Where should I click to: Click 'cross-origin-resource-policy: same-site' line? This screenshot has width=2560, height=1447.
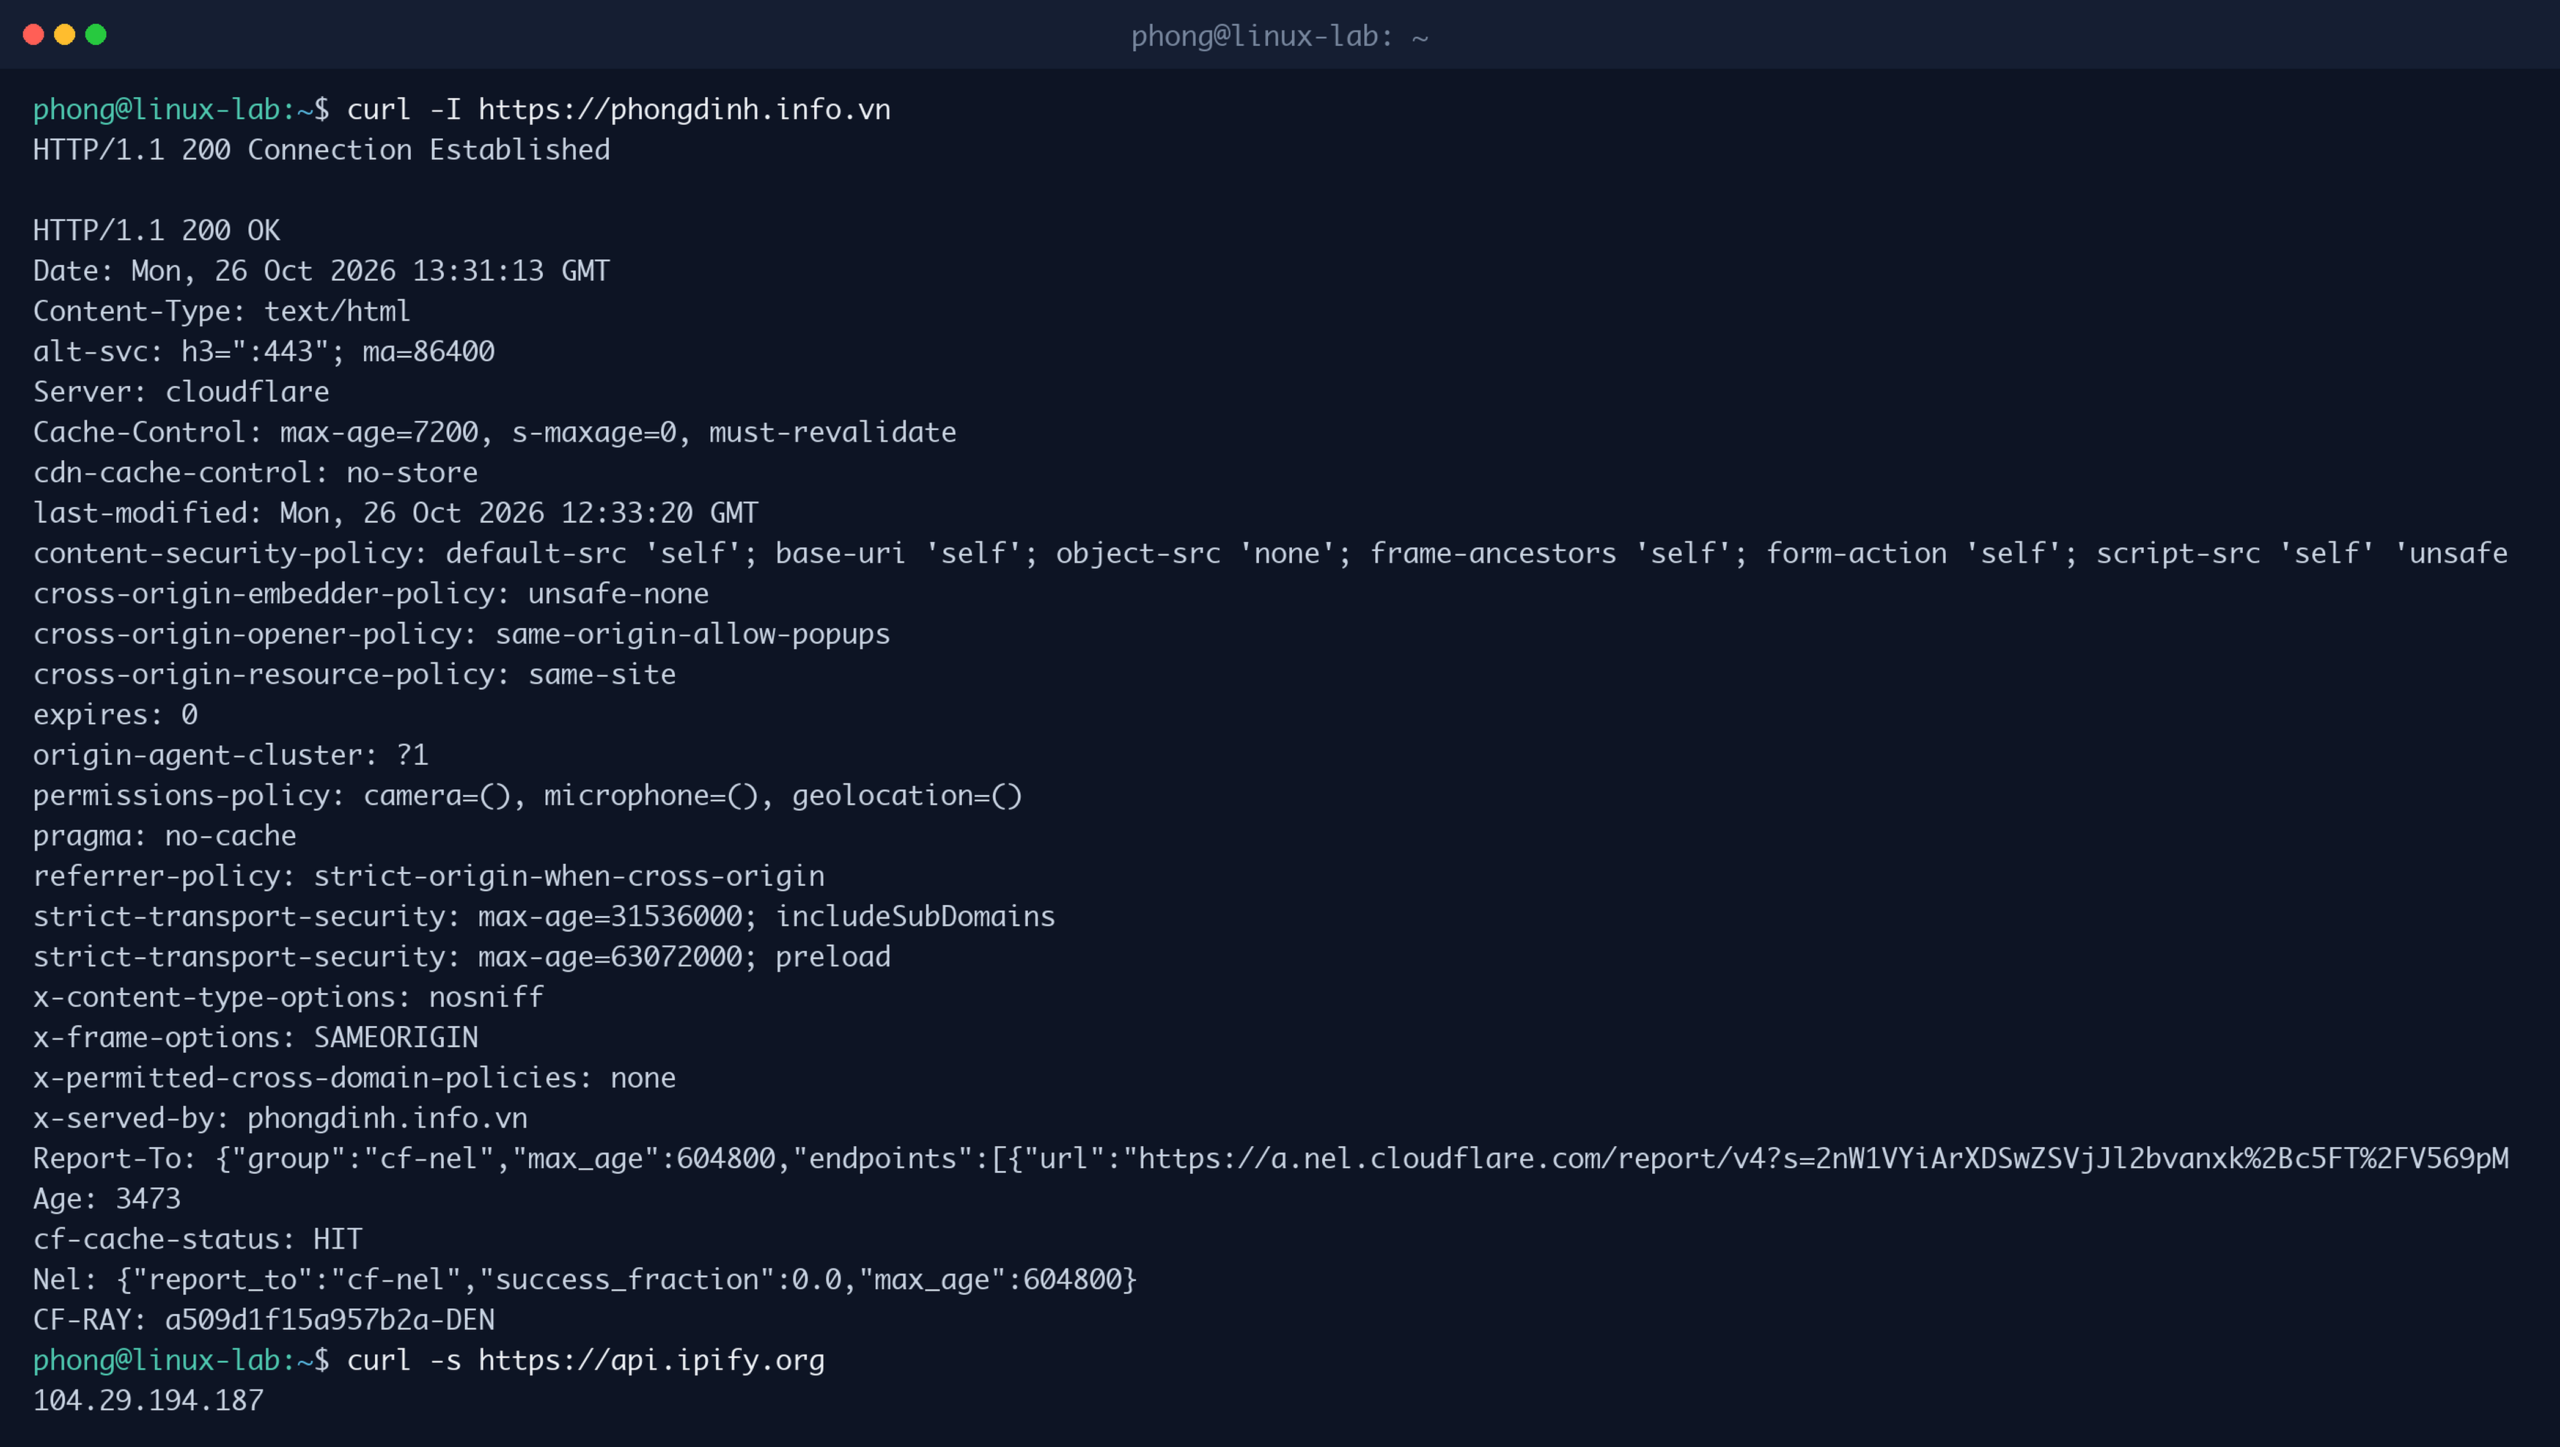[x=354, y=675]
